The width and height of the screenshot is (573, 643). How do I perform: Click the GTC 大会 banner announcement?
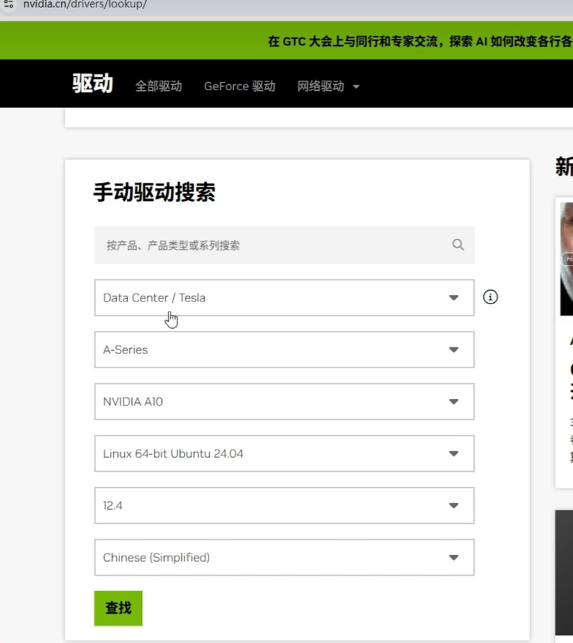coord(420,41)
